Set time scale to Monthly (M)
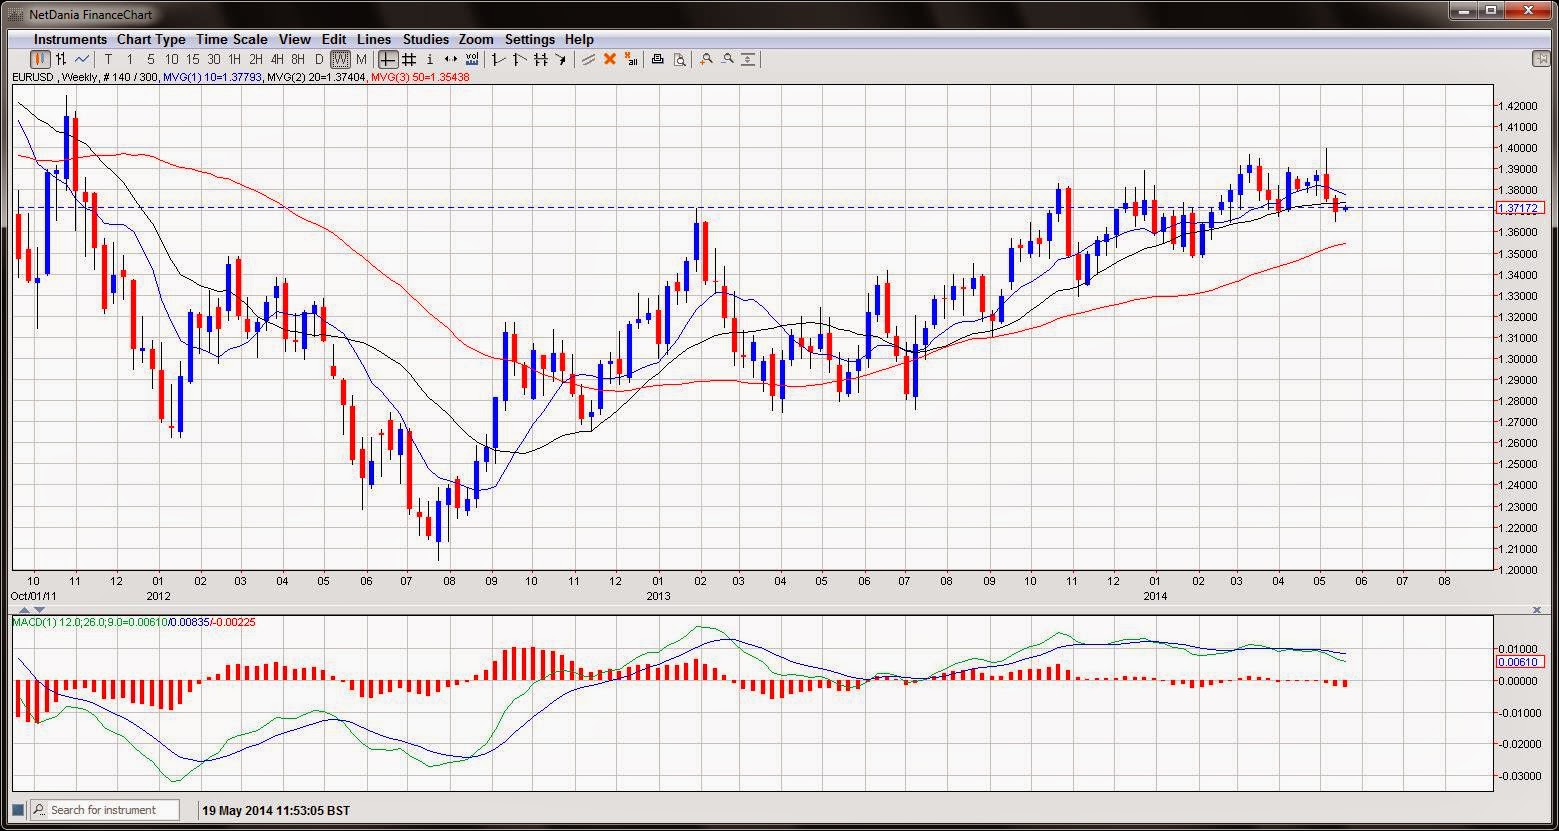This screenshot has height=831, width=1559. pos(361,59)
